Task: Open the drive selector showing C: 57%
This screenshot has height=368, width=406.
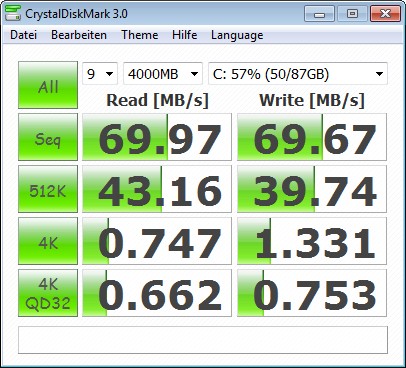Action: 298,74
